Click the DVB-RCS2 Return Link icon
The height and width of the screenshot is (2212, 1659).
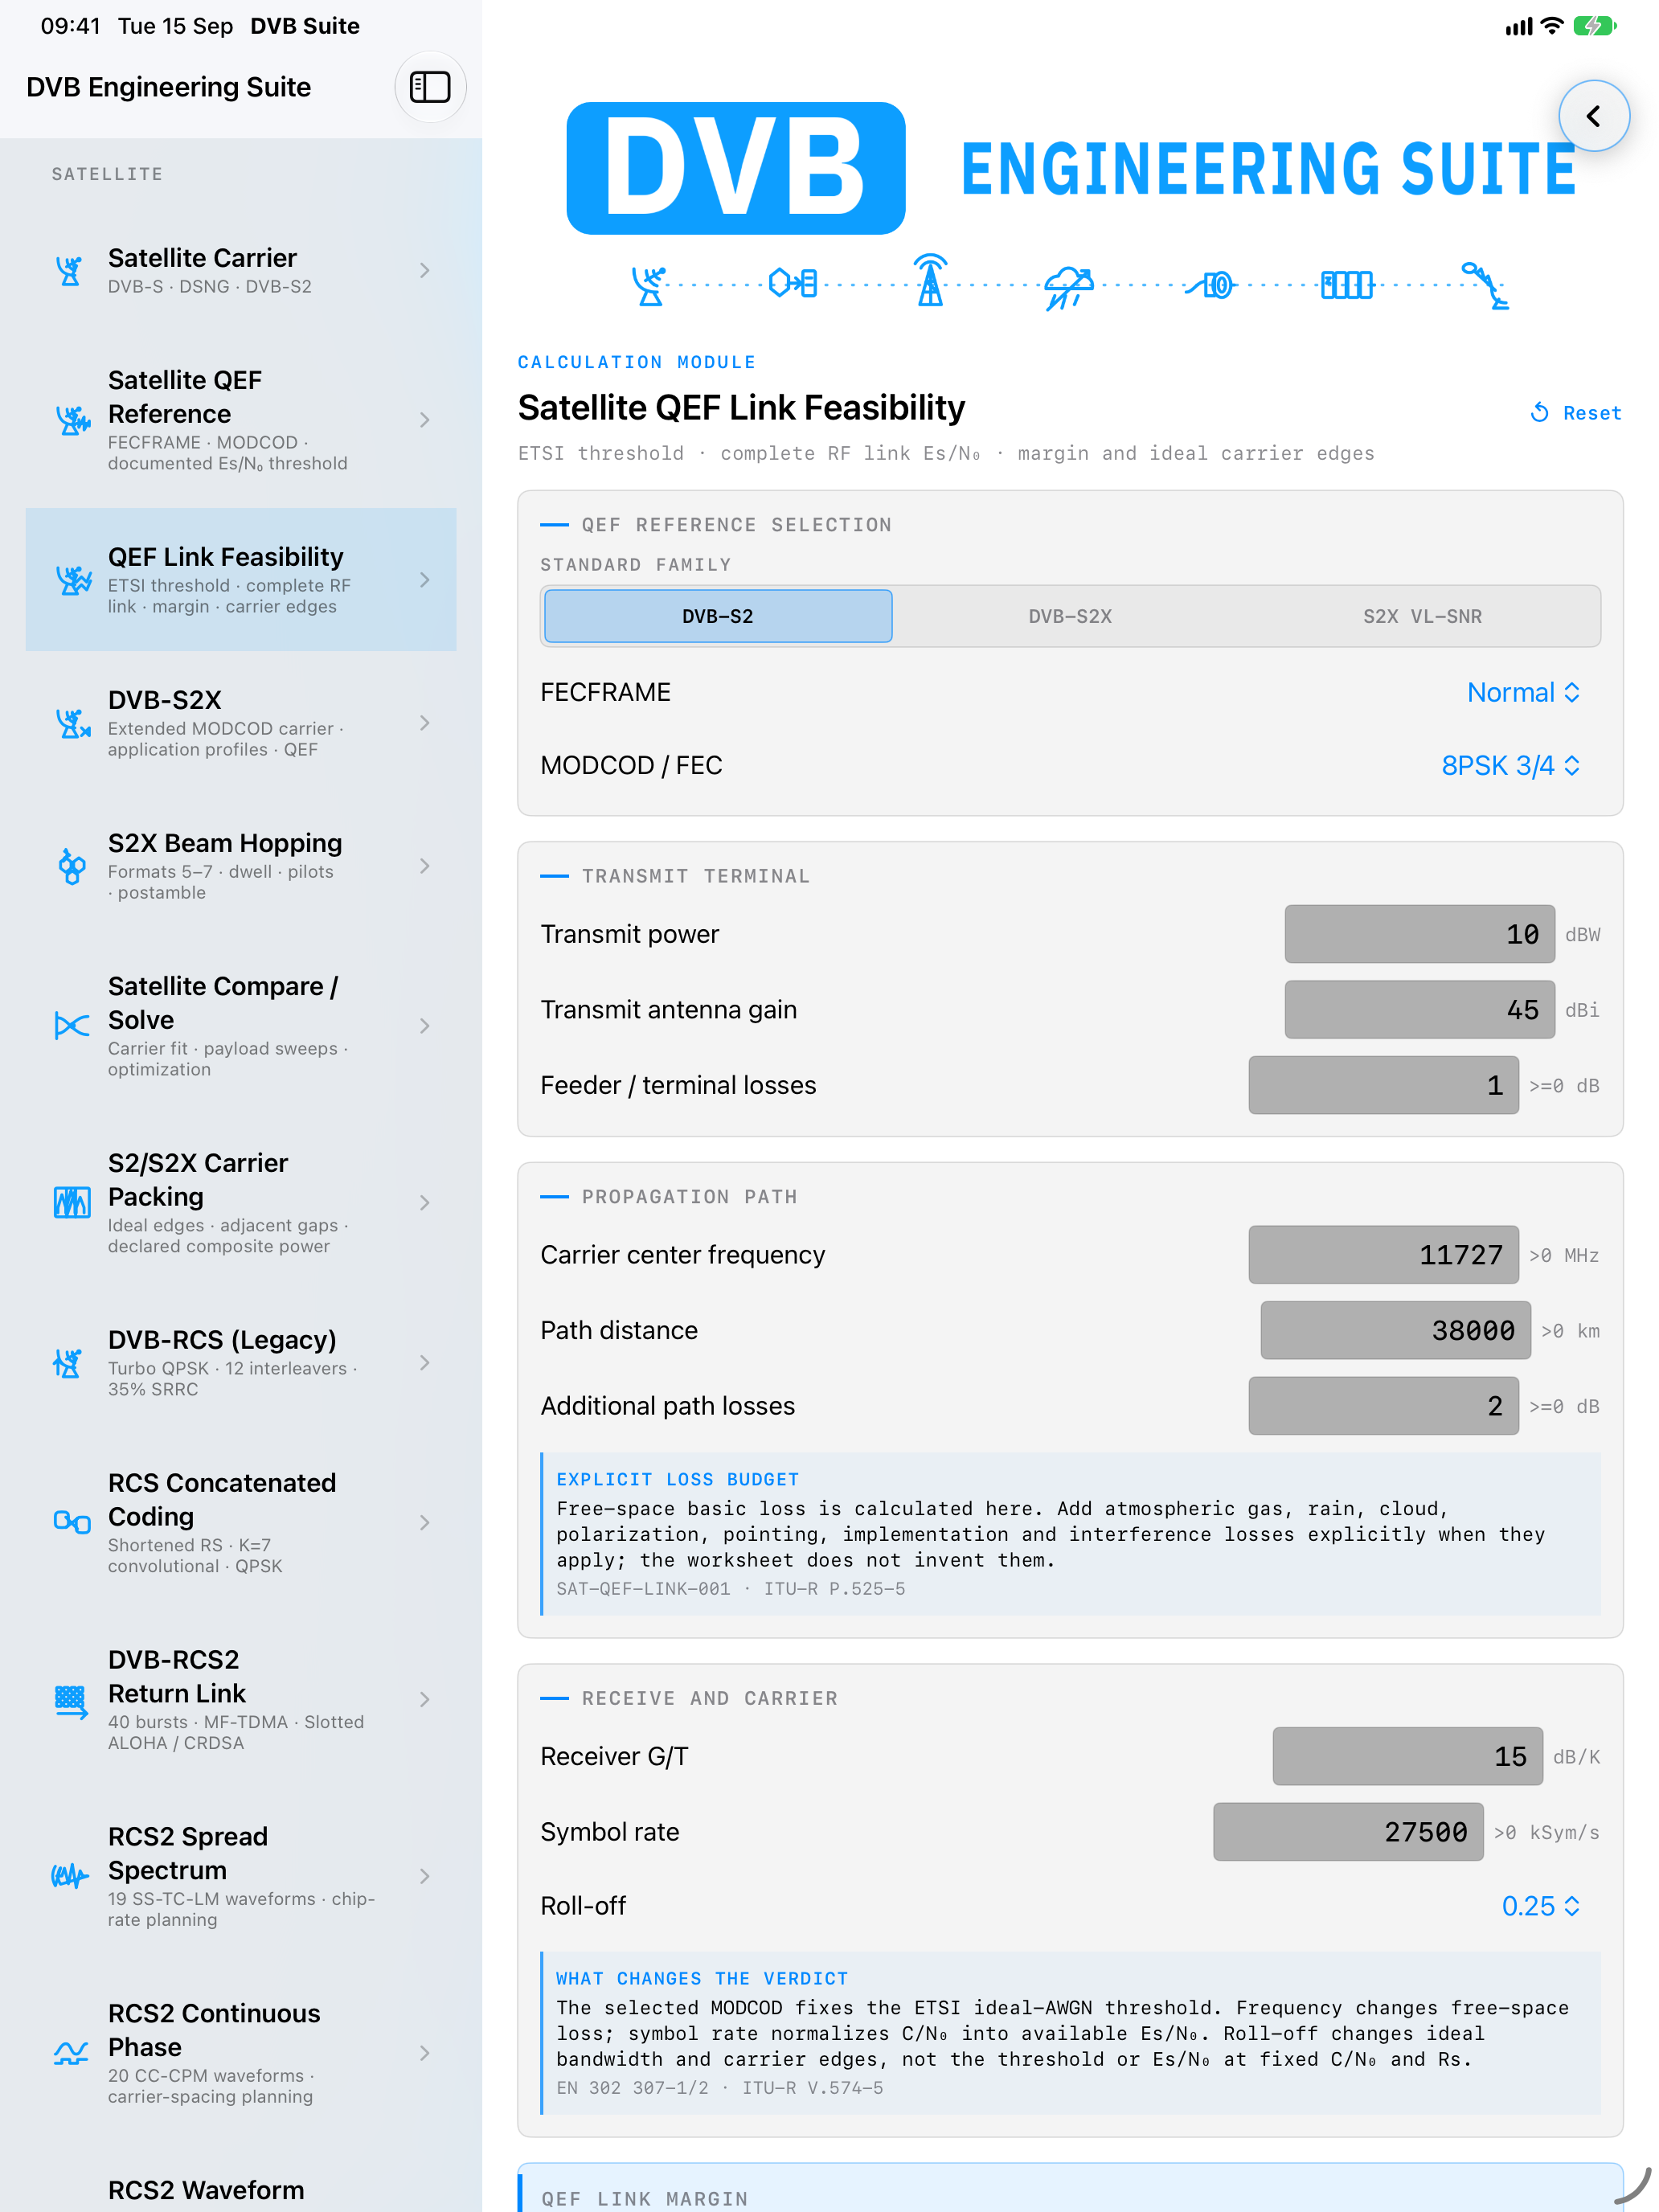coord(71,1700)
